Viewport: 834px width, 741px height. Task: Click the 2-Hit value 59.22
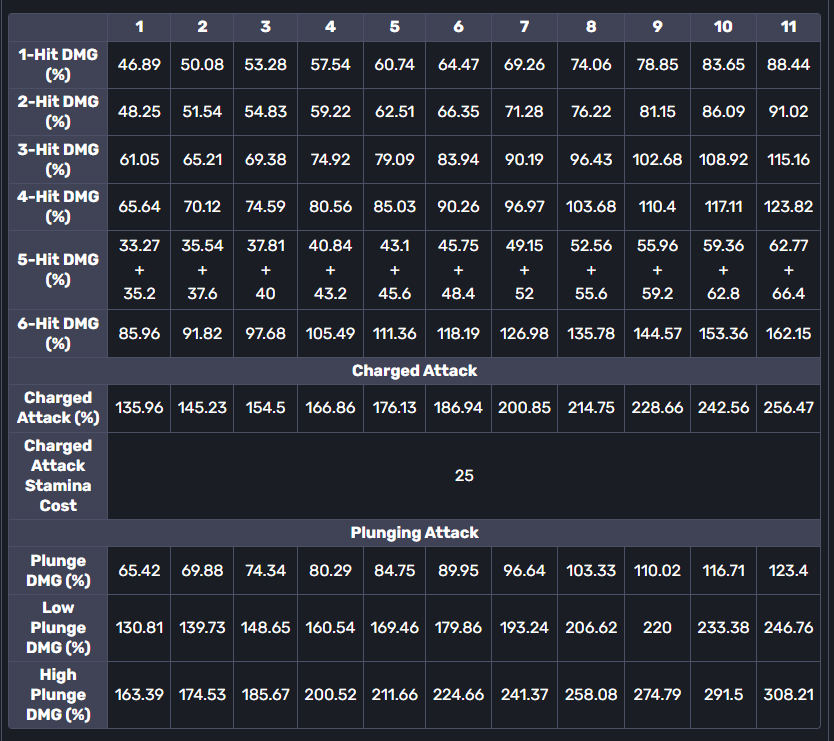pyautogui.click(x=330, y=111)
